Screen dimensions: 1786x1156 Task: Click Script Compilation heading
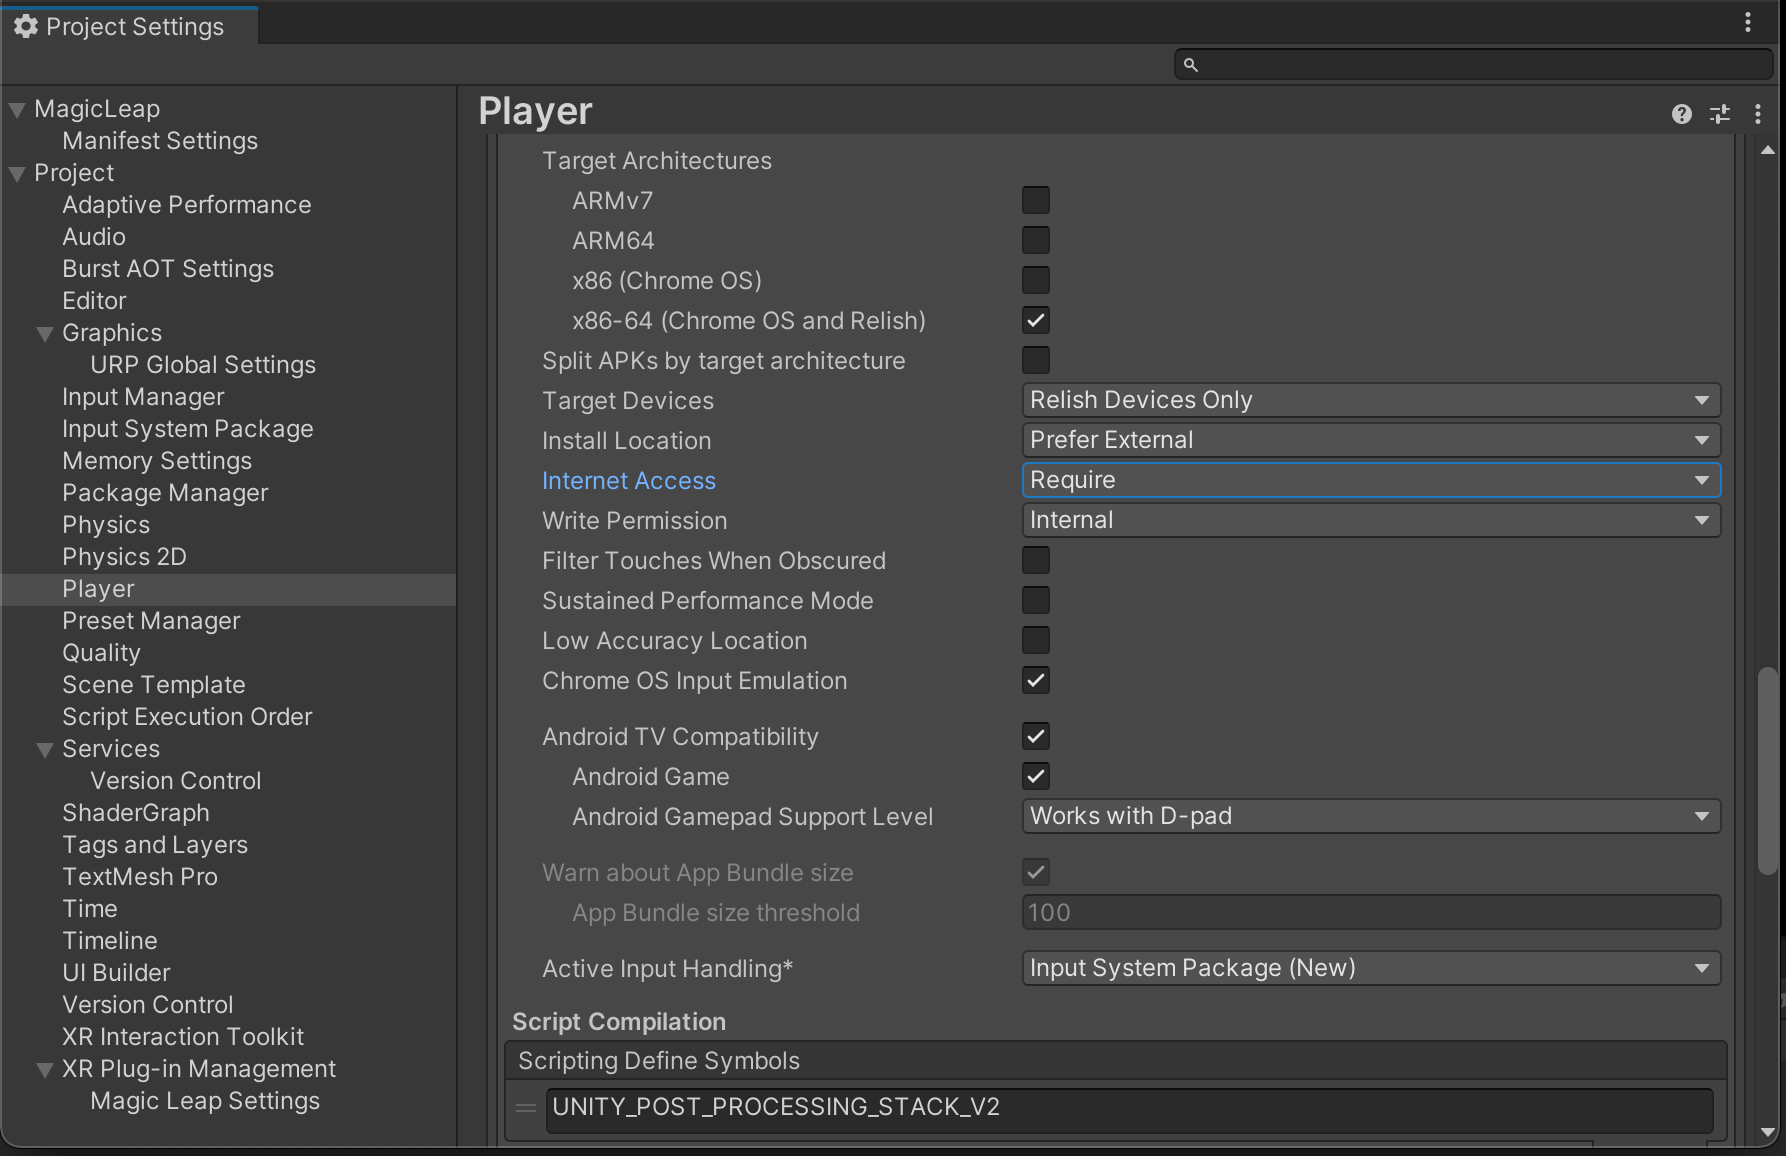619,1022
